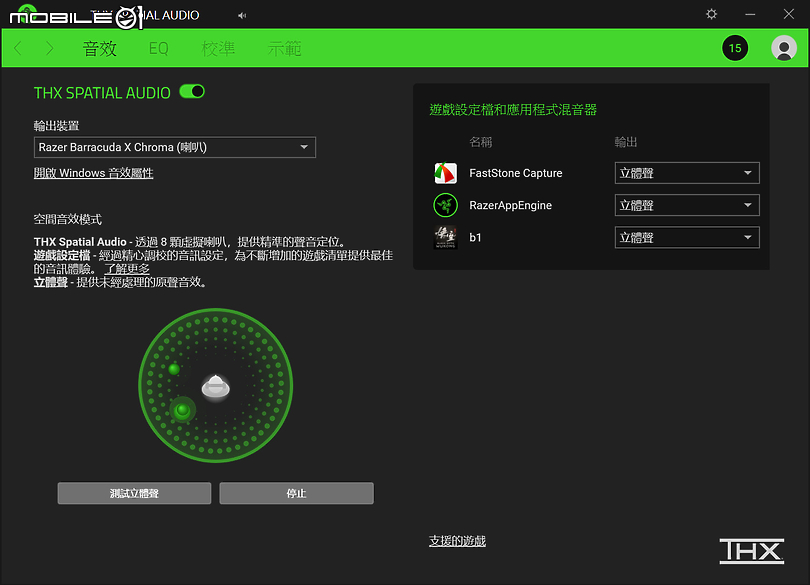Go back with the left arrow
This screenshot has width=810, height=585.
click(x=18, y=48)
